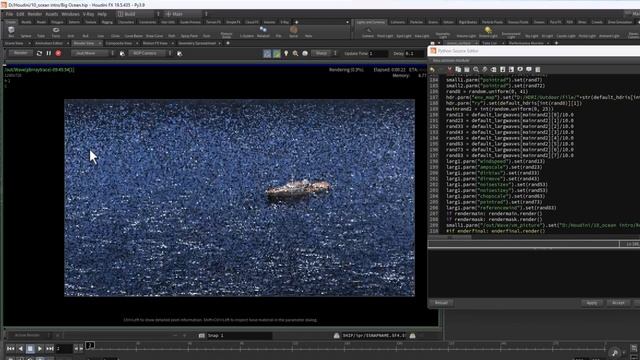Jump to first frame in playbar
This screenshot has height=360, width=640.
point(11,349)
